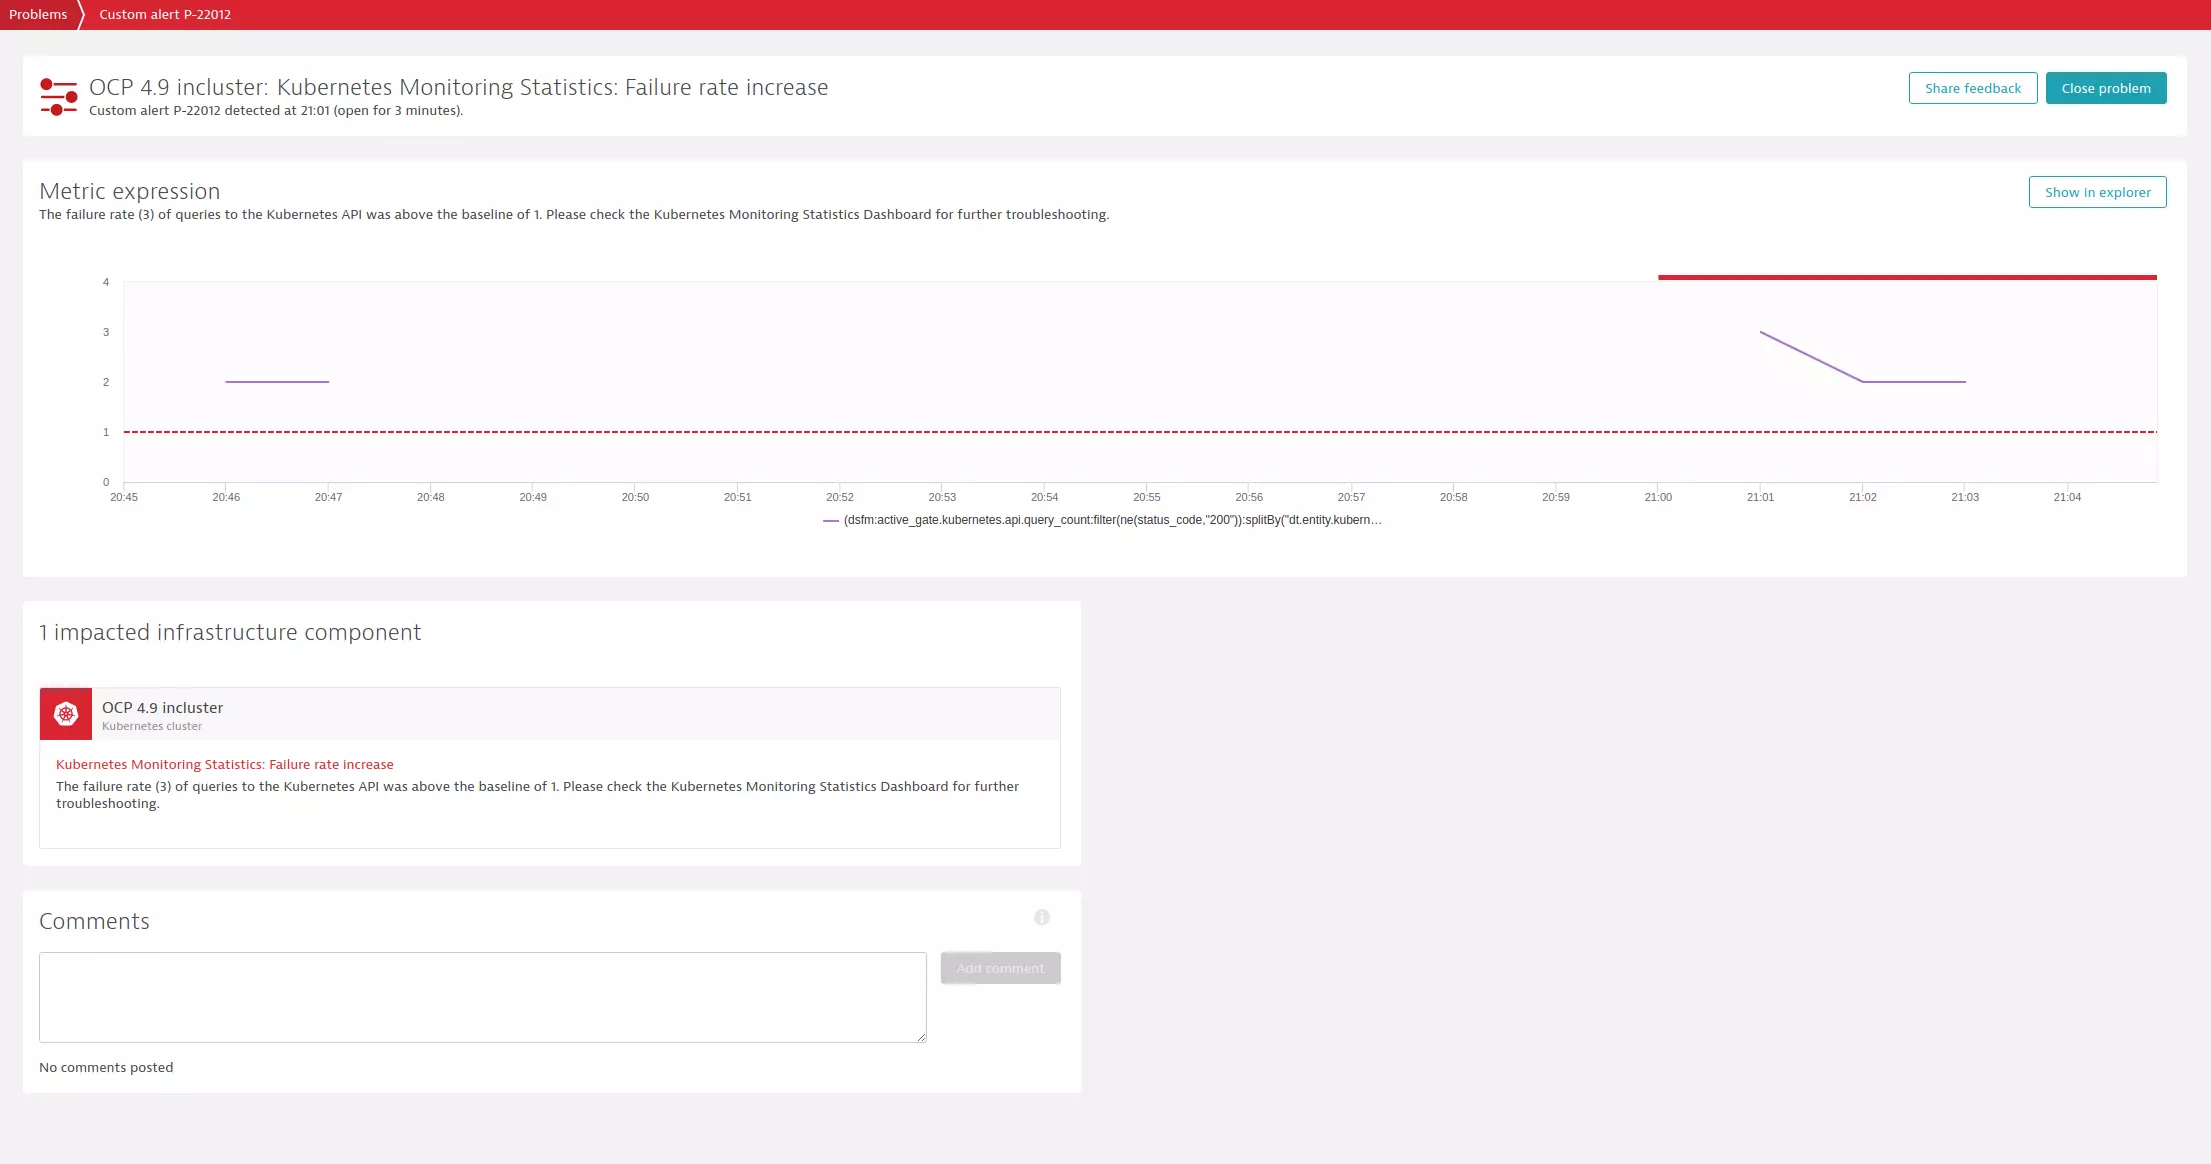Screen dimensions: 2211x1164
Task: Open the Problems breadcrumb
Action: pyautogui.click(x=38, y=14)
